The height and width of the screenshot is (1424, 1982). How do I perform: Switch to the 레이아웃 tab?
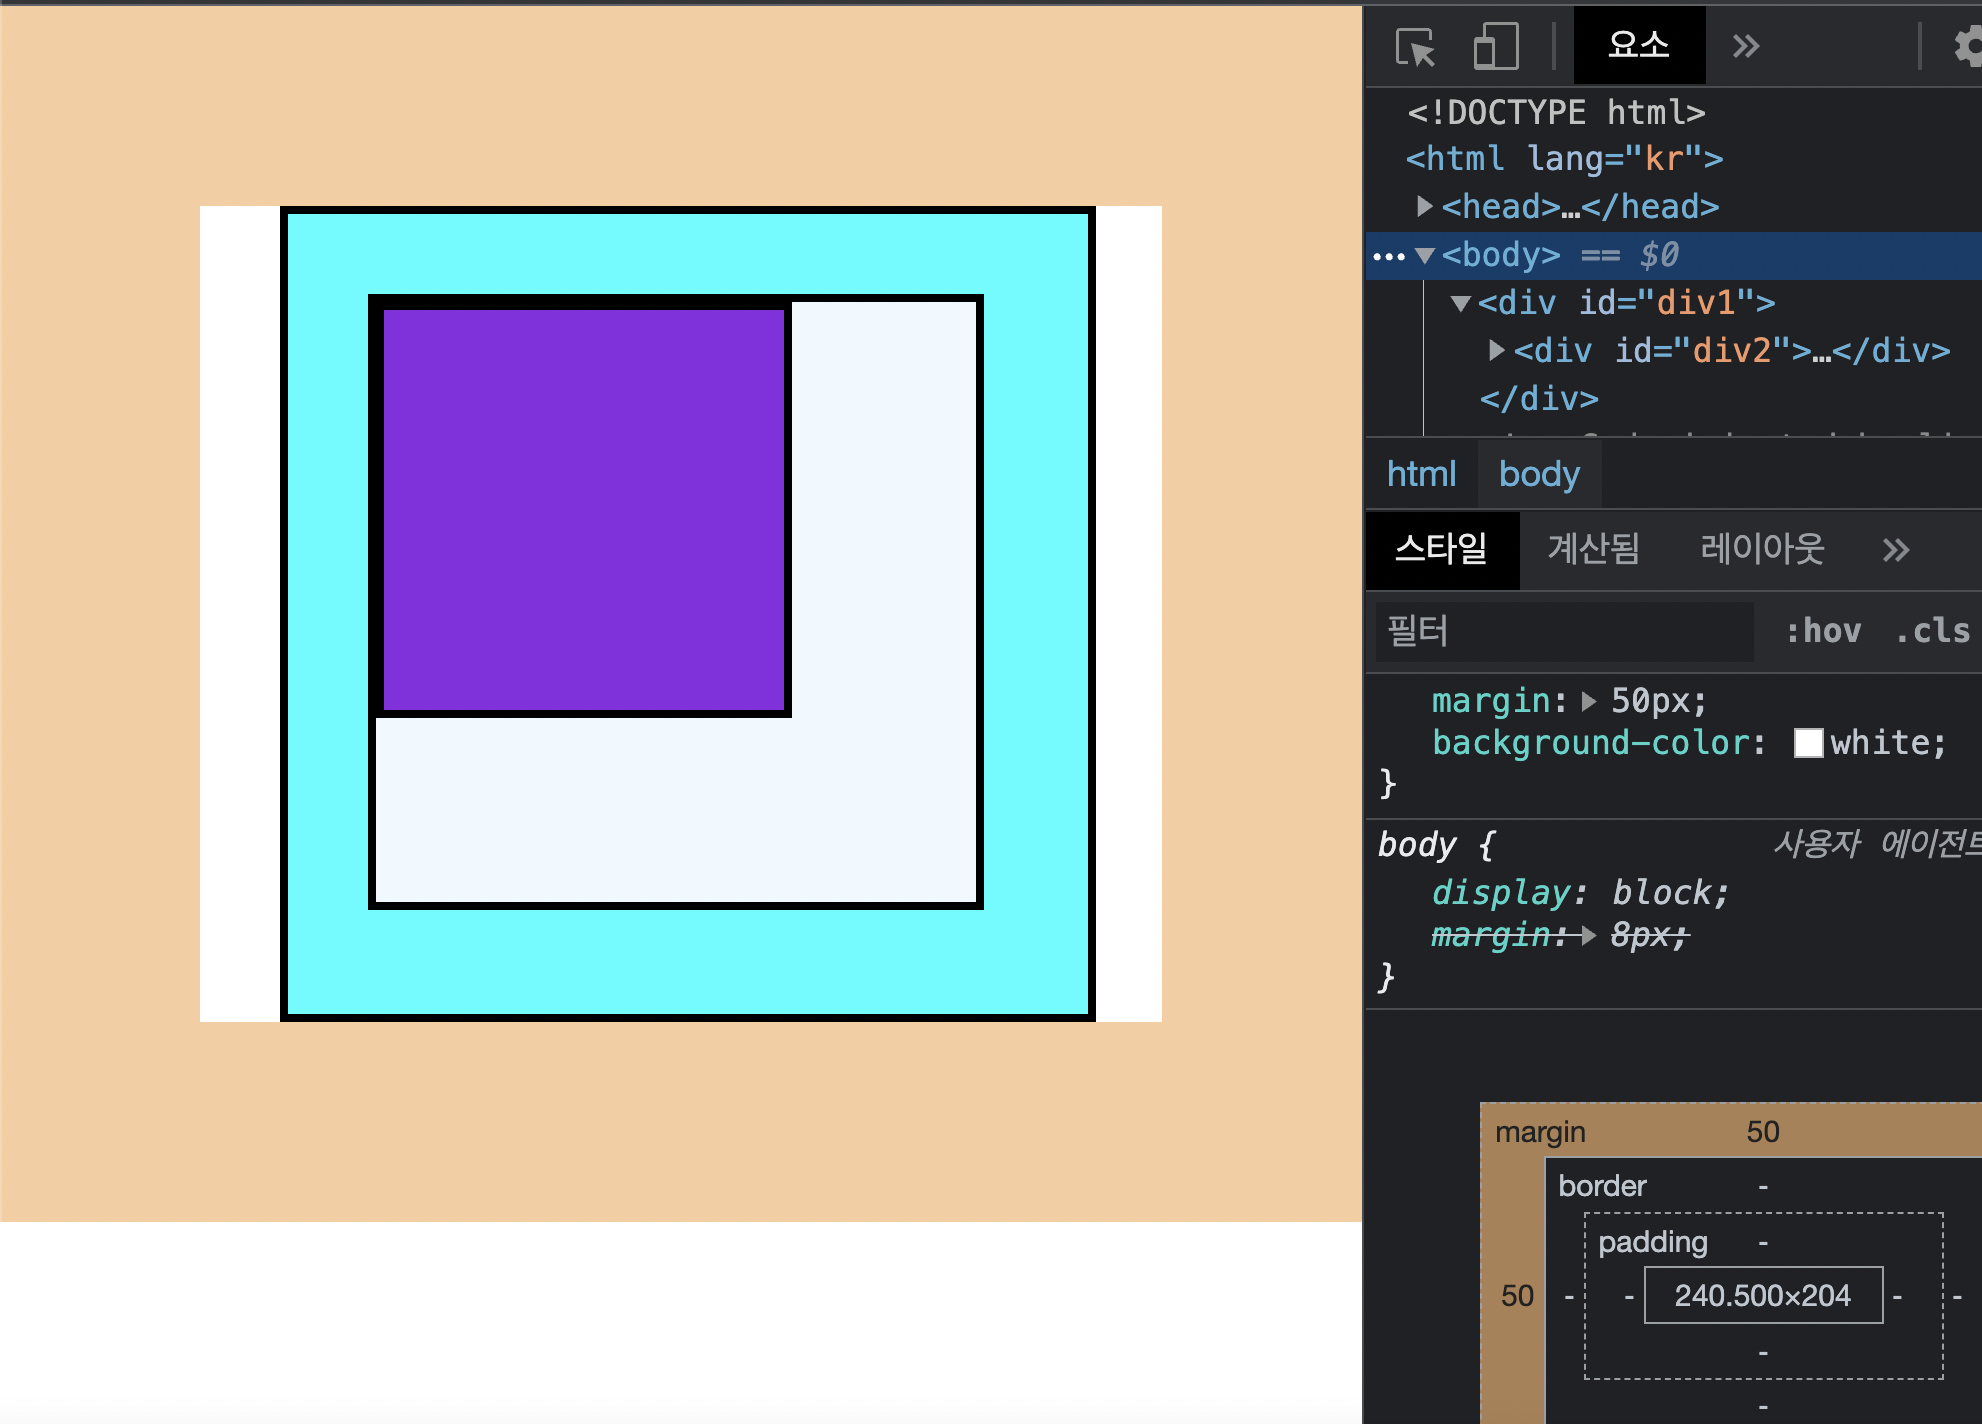coord(1762,549)
